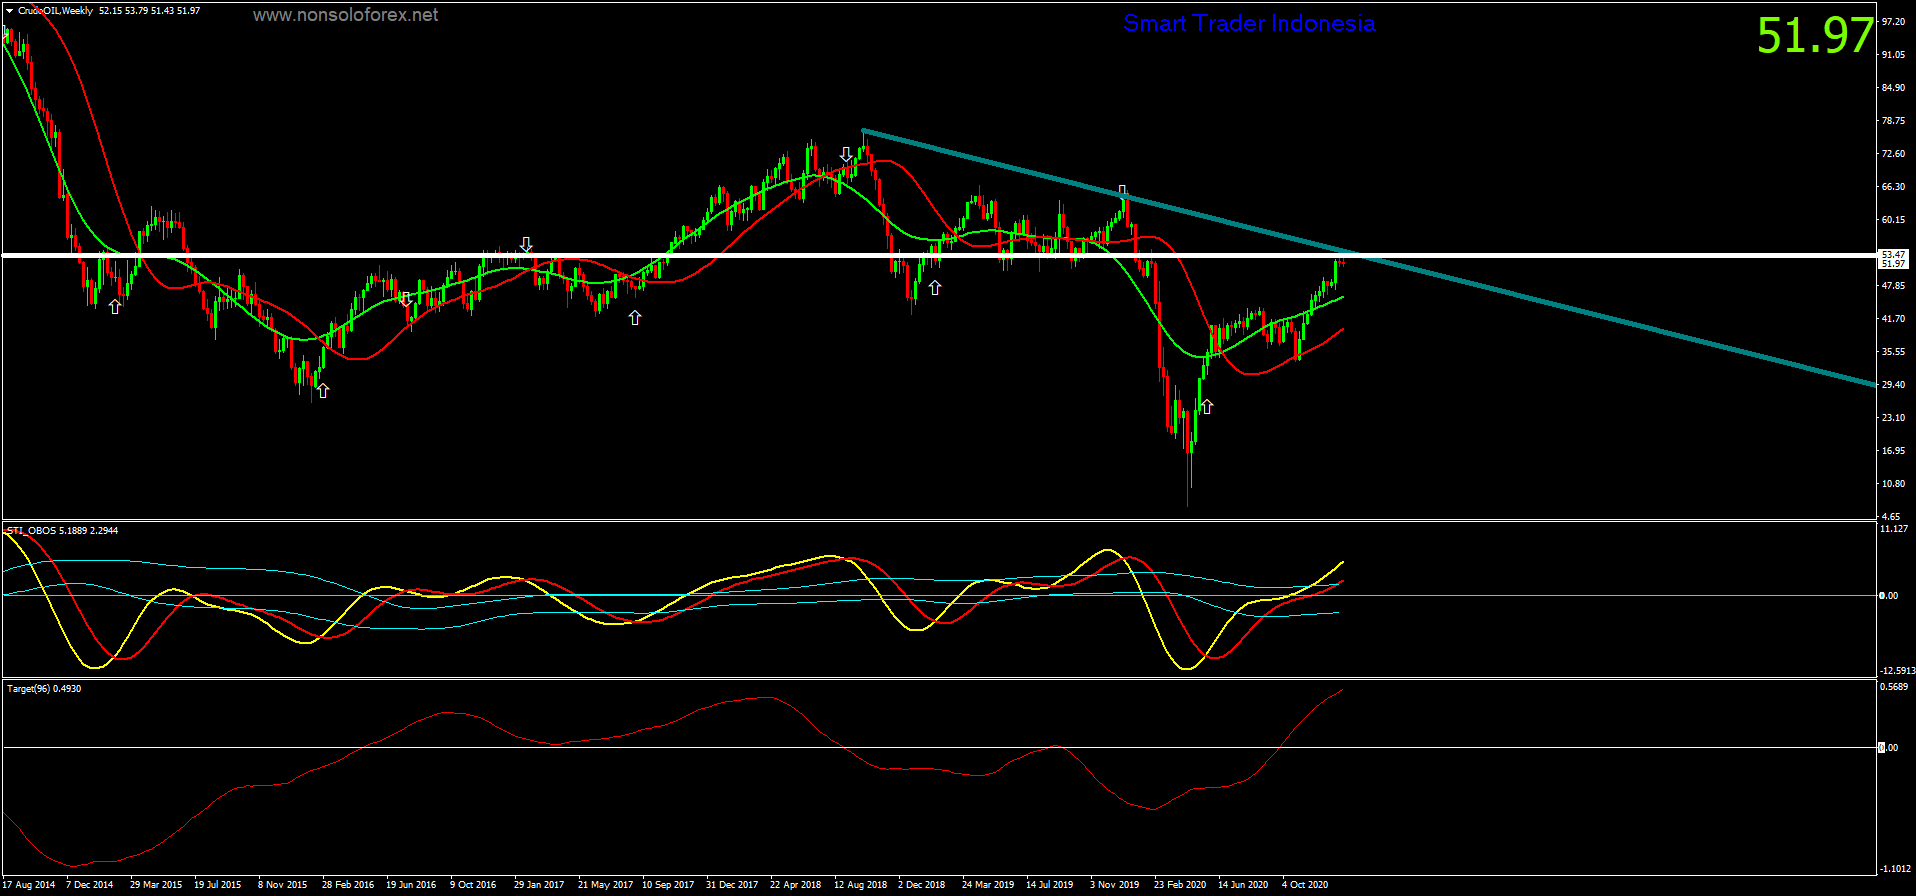This screenshot has width=1916, height=896.
Task: Click the 29 Jan 2017 date label
Action: tap(539, 885)
